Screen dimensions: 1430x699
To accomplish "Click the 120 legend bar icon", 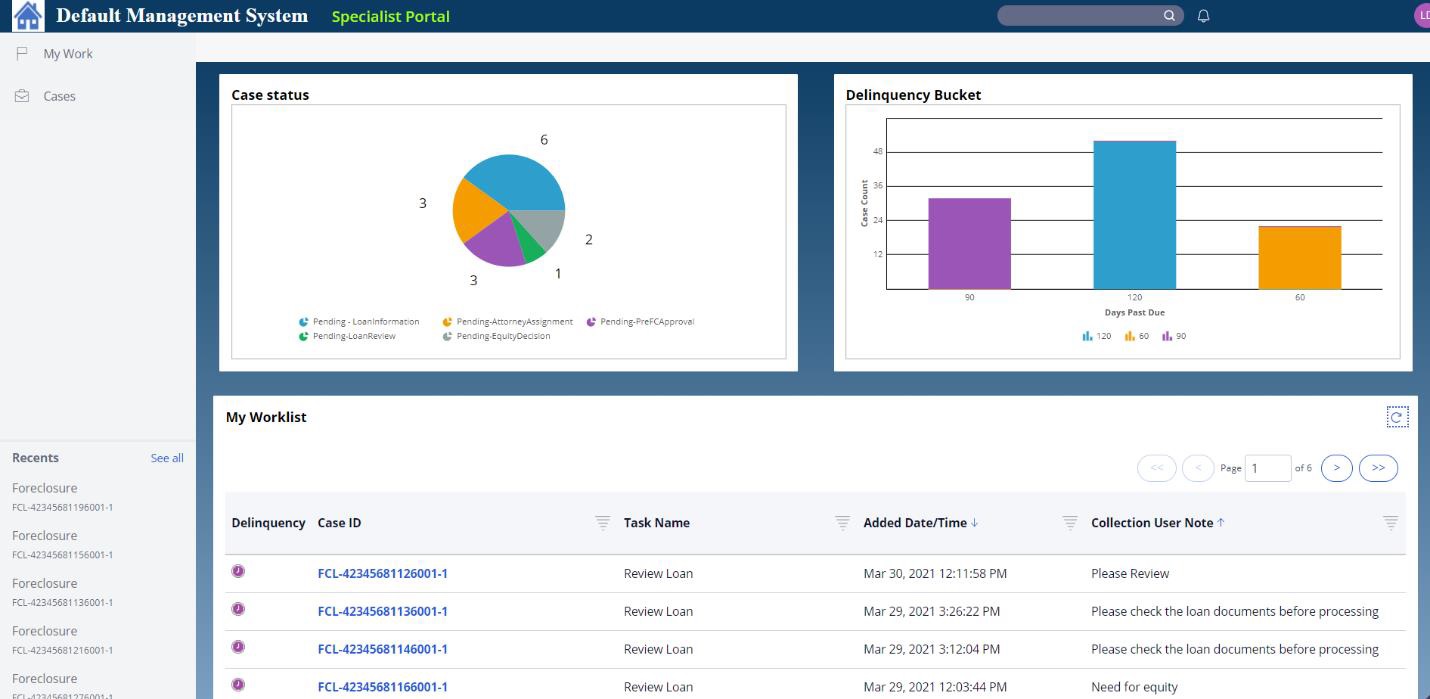I will click(x=1087, y=336).
